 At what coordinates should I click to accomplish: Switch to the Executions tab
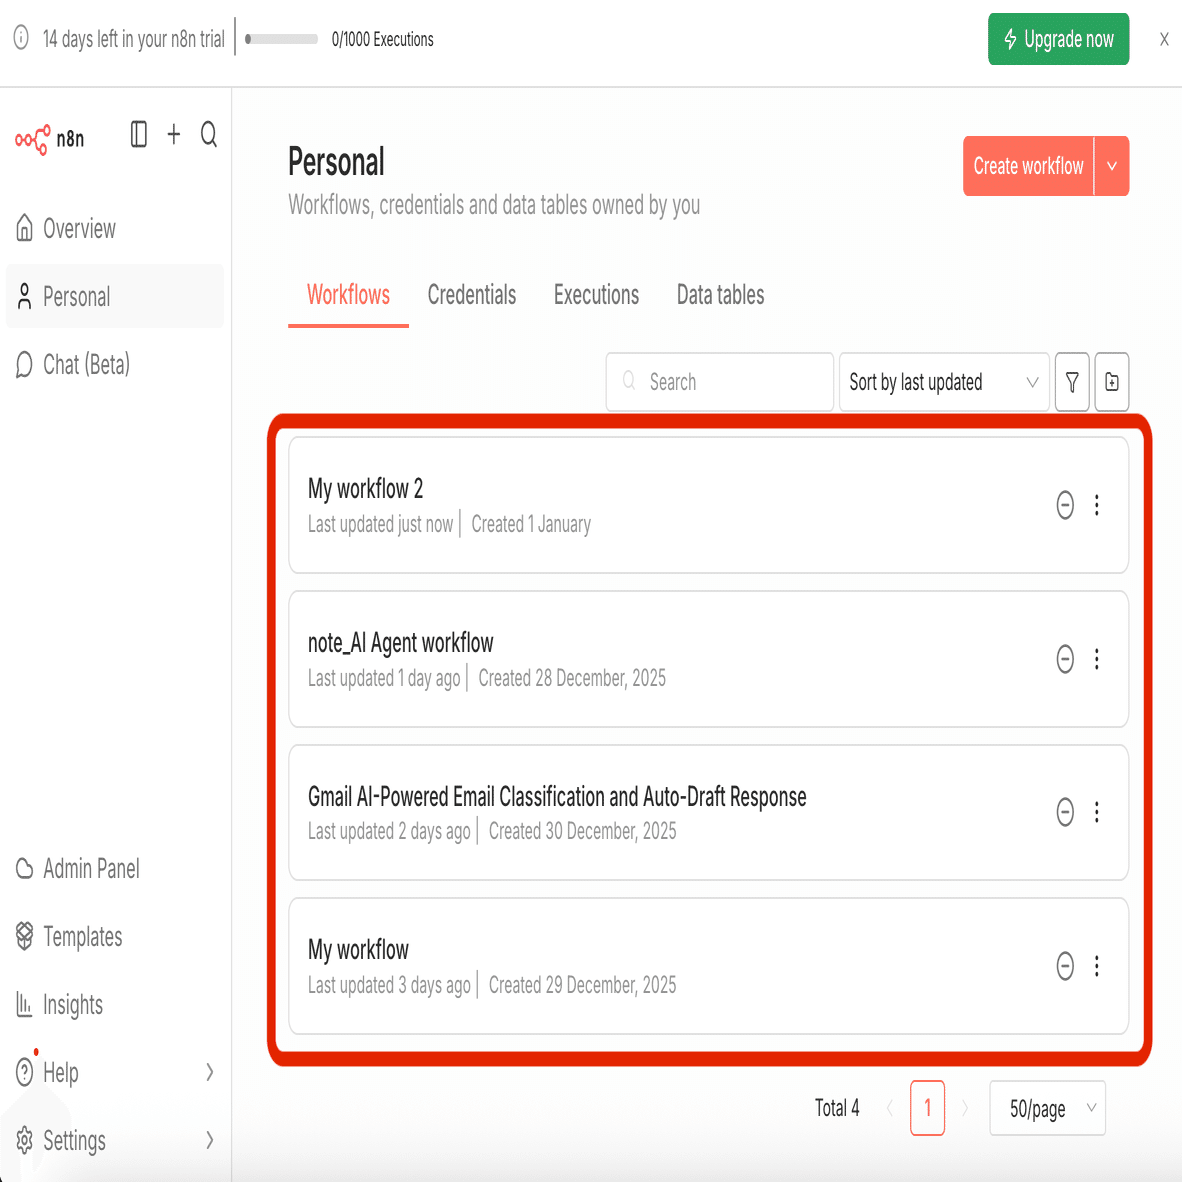pos(596,295)
